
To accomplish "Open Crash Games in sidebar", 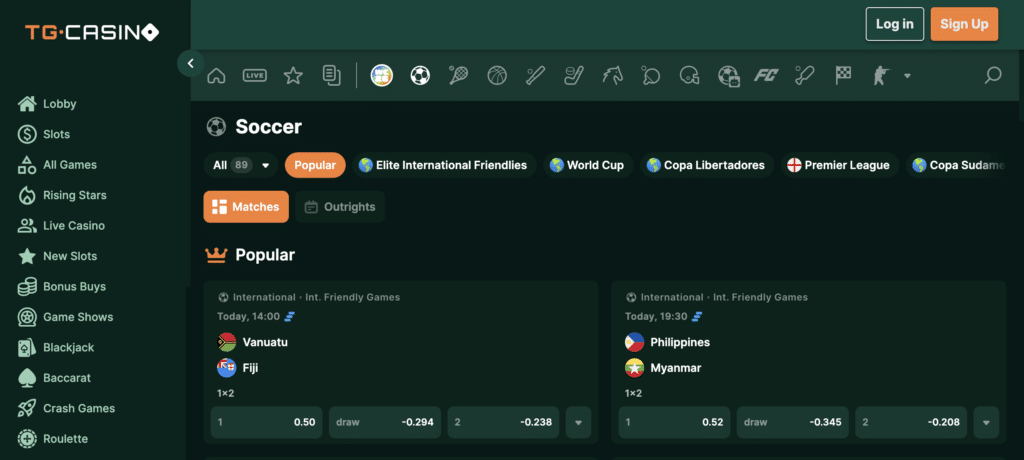I will coord(66,408).
